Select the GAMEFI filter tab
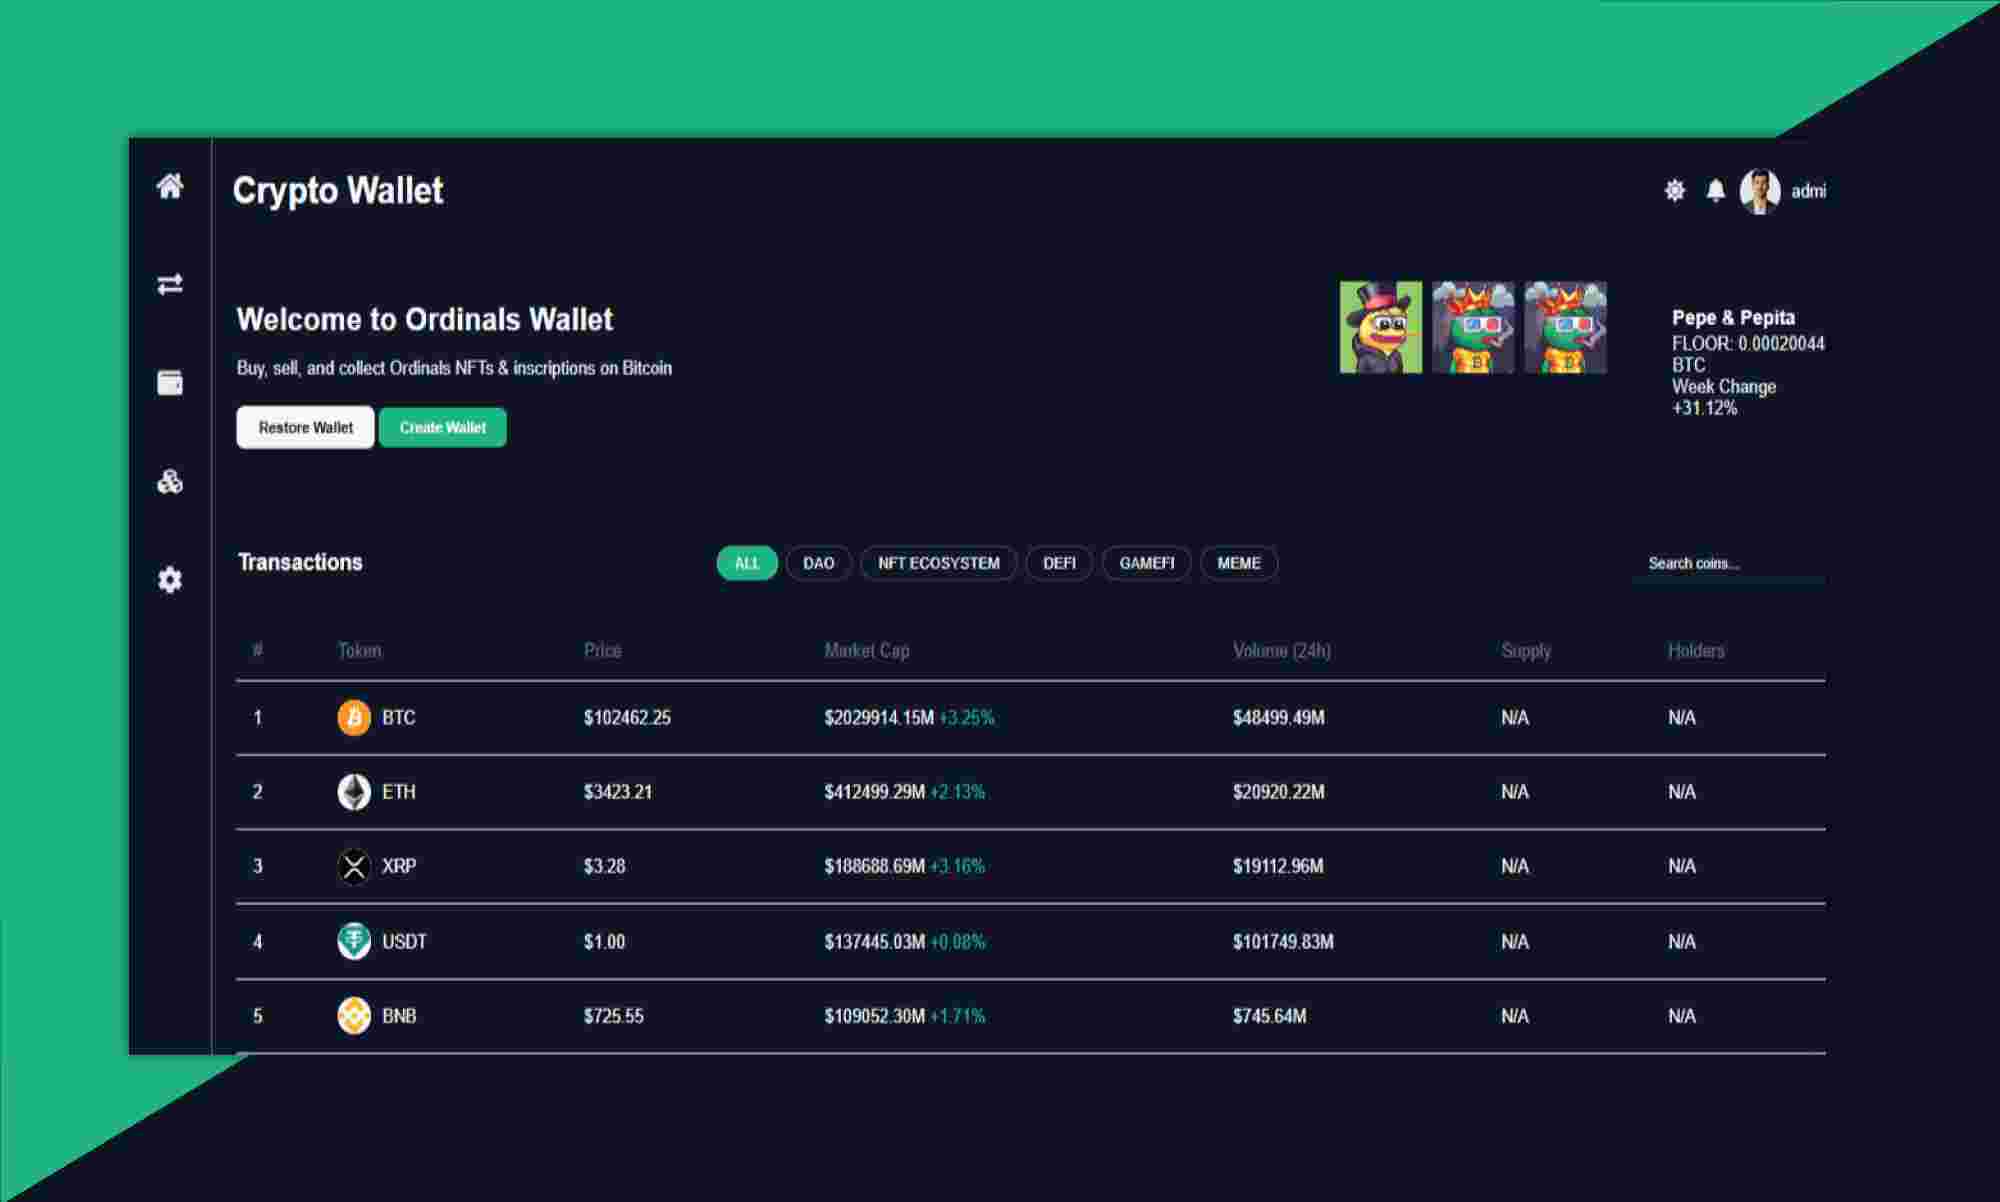The width and height of the screenshot is (2000, 1202). coord(1146,563)
